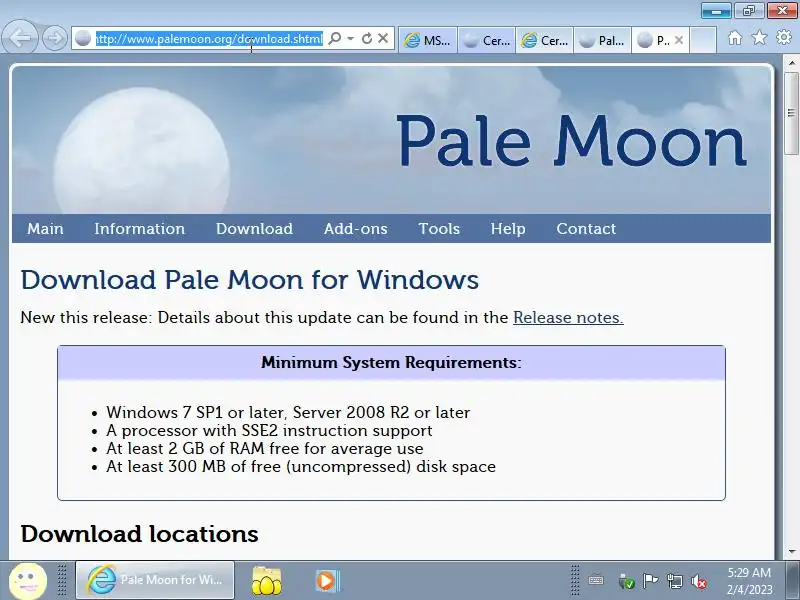
Task: Open a new blank tab
Action: [703, 40]
